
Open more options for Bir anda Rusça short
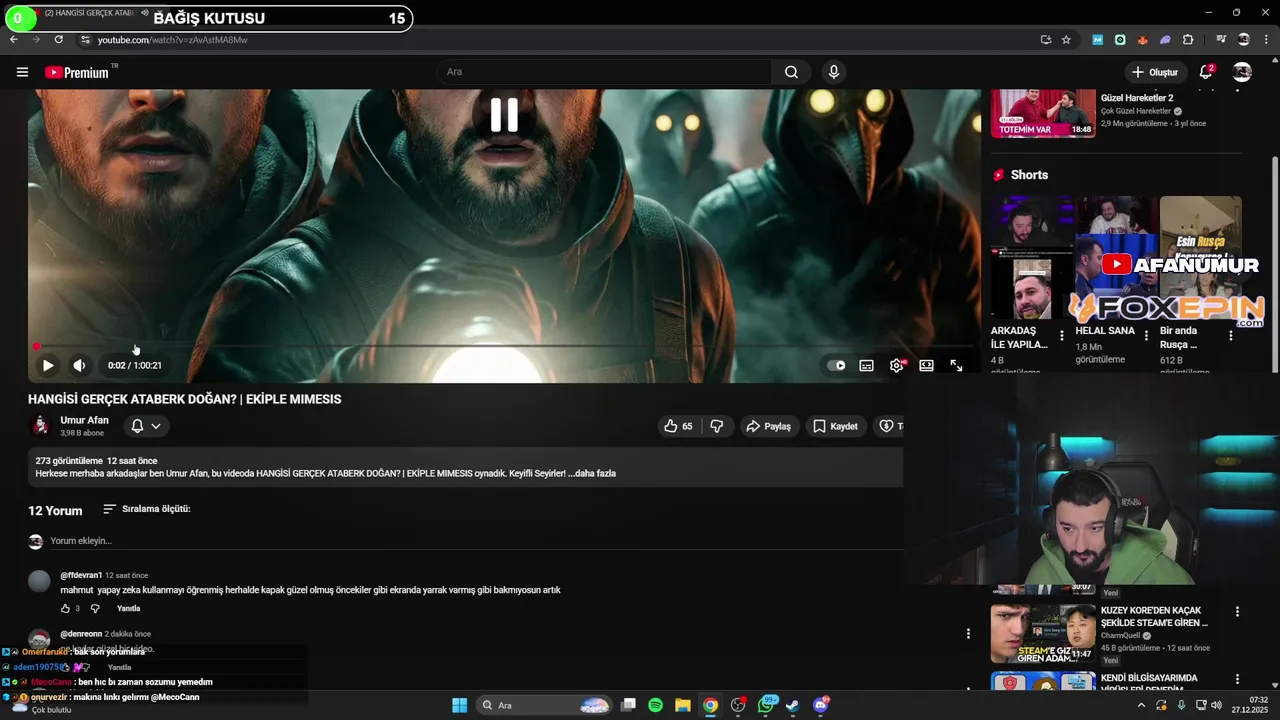[1231, 336]
